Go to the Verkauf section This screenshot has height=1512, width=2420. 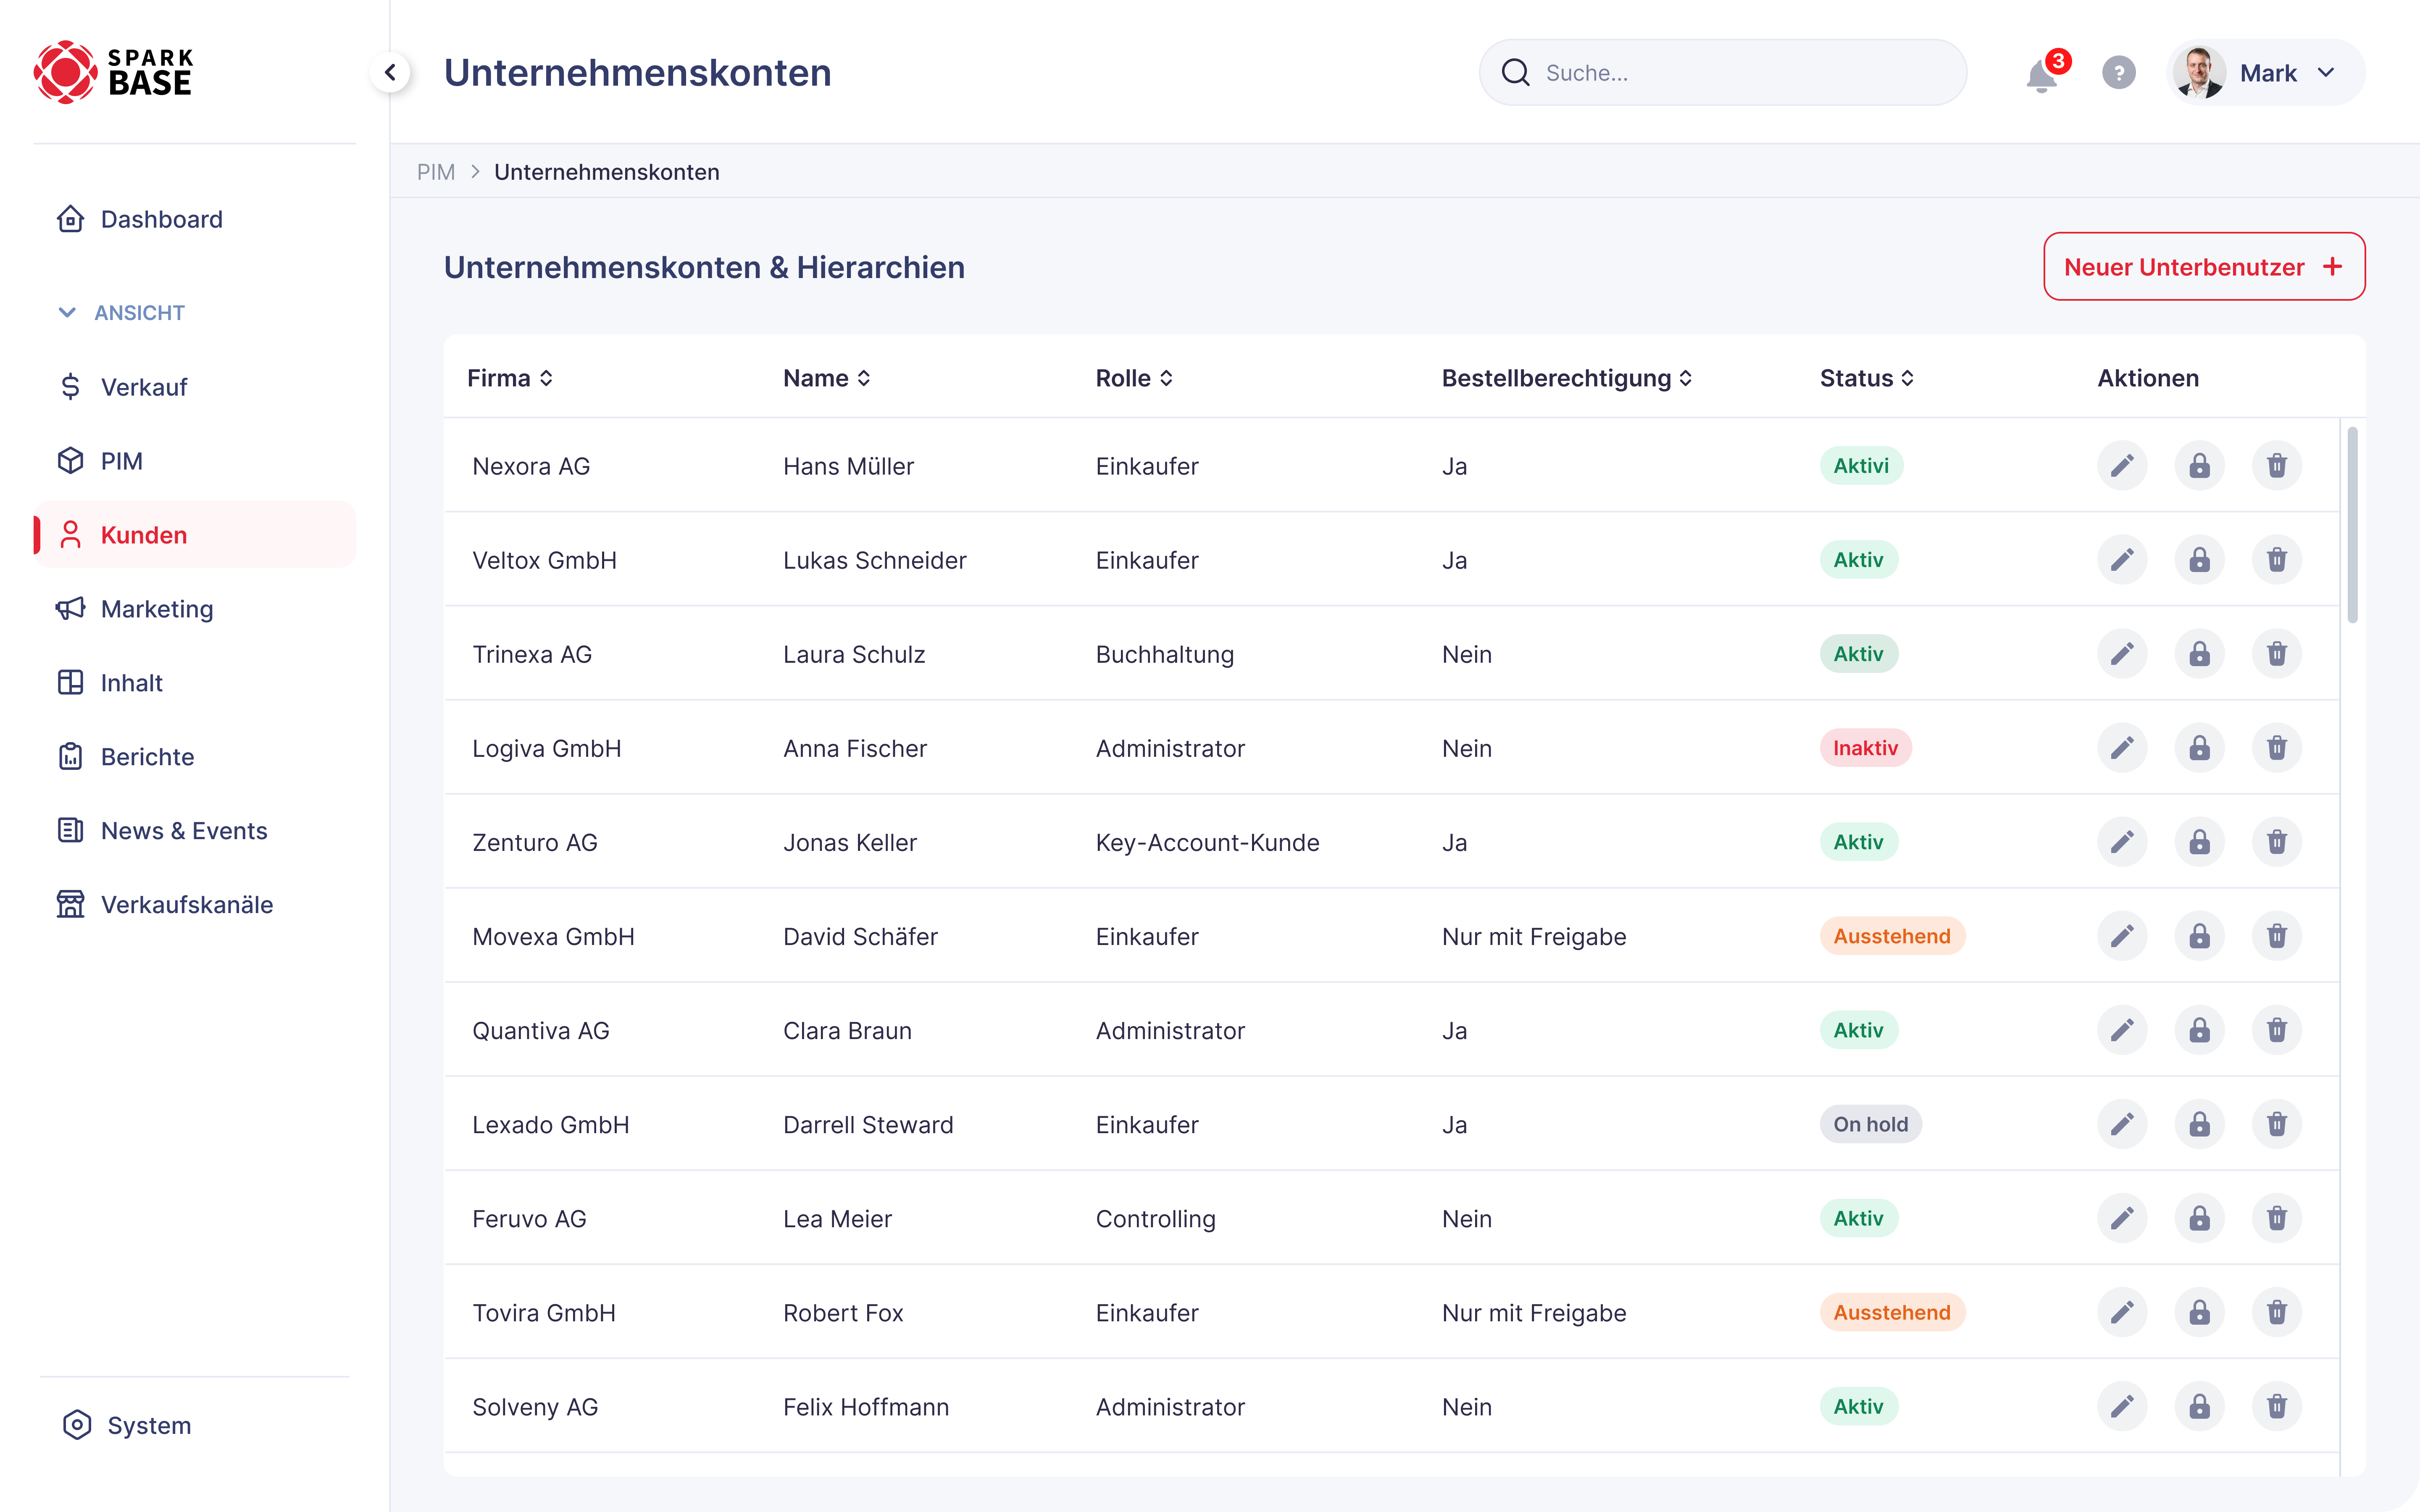coord(195,387)
